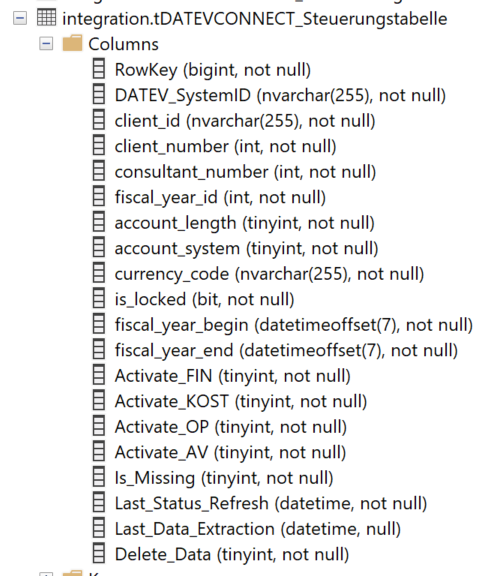The image size is (493, 576).
Task: Click the column icon beside DATEV_SystemID
Action: tap(98, 94)
